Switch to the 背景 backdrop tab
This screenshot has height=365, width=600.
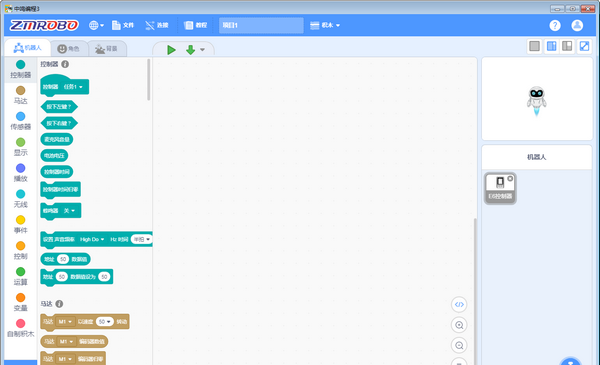[106, 49]
